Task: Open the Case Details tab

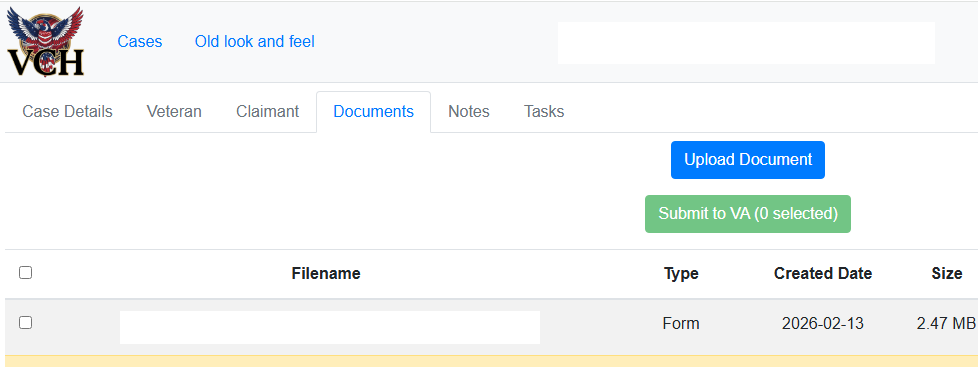Action: tap(67, 112)
